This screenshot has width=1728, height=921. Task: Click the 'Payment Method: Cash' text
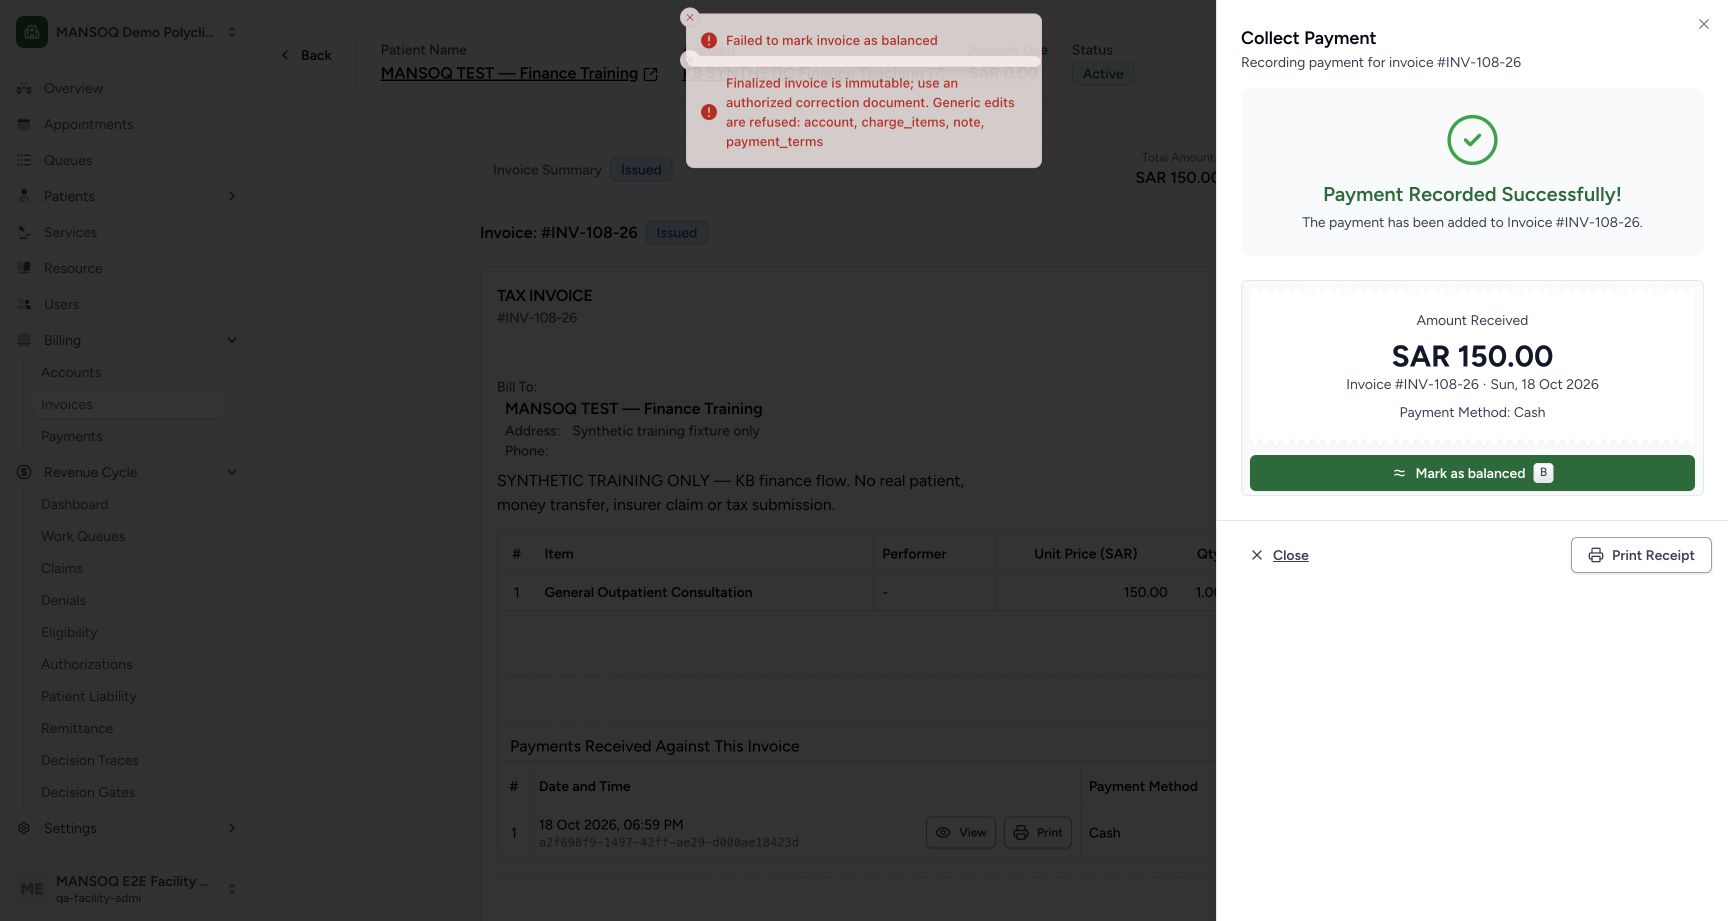tap(1472, 412)
